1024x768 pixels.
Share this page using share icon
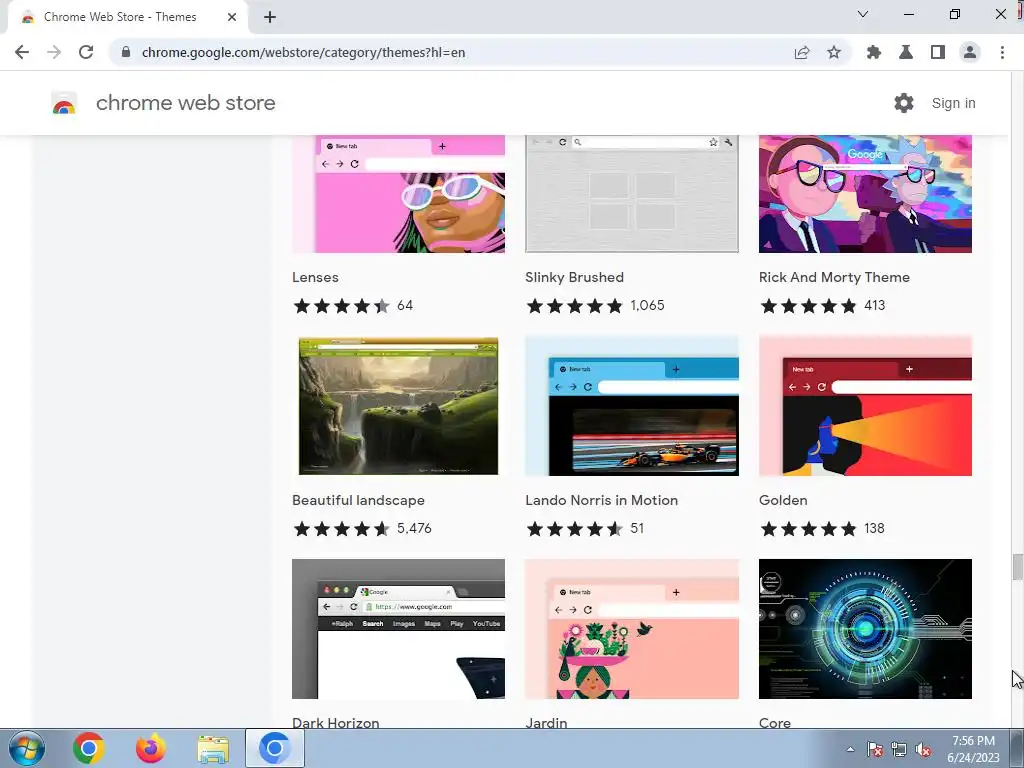tap(802, 52)
